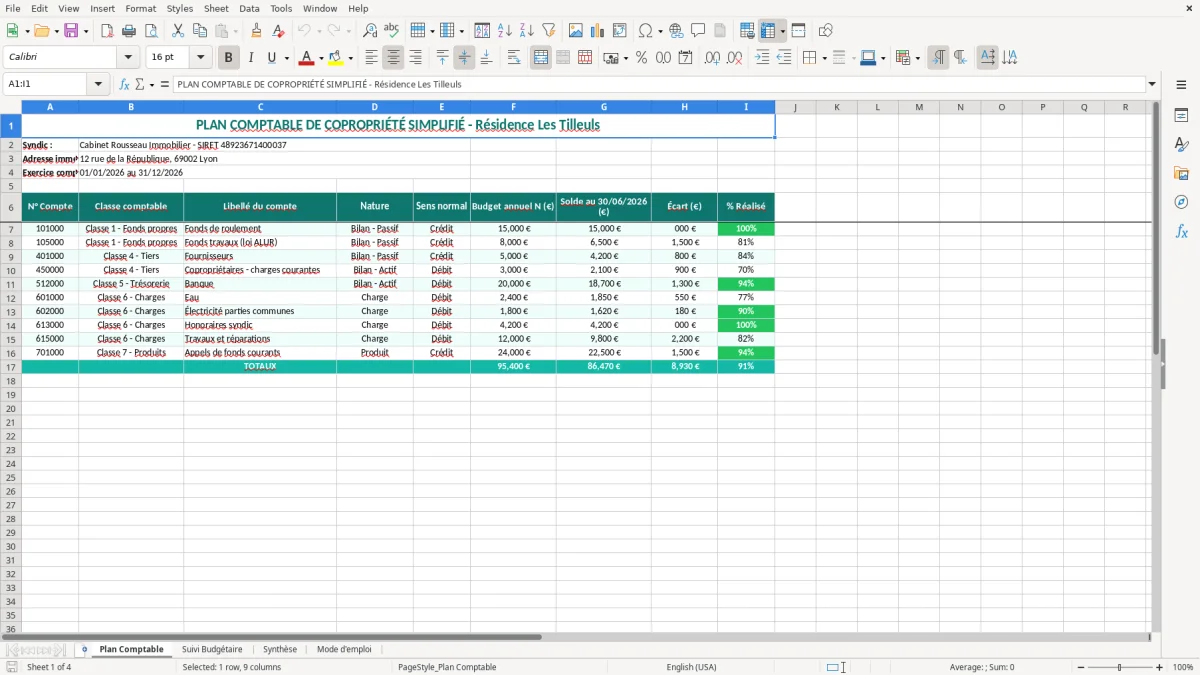Sort descending Z to A

click(526, 31)
